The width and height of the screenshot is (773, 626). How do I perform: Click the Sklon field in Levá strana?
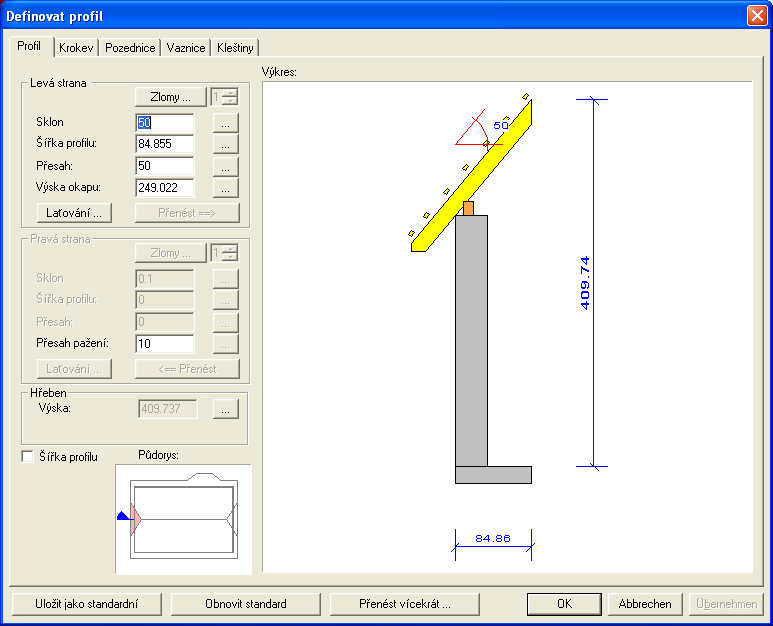pyautogui.click(x=165, y=123)
